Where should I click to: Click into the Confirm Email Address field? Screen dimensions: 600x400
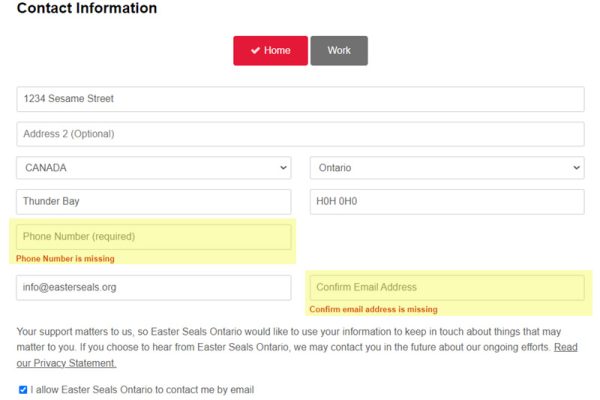tap(446, 288)
